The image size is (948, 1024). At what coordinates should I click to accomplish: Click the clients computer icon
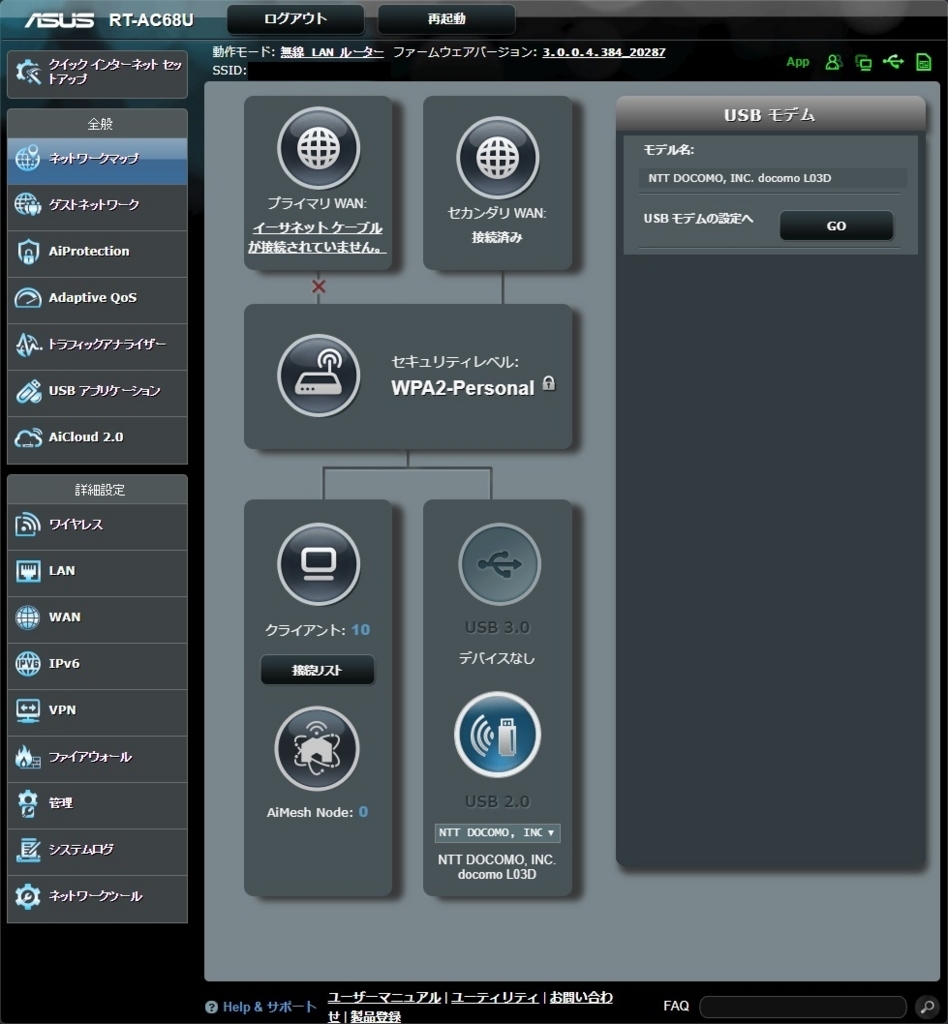(x=319, y=564)
